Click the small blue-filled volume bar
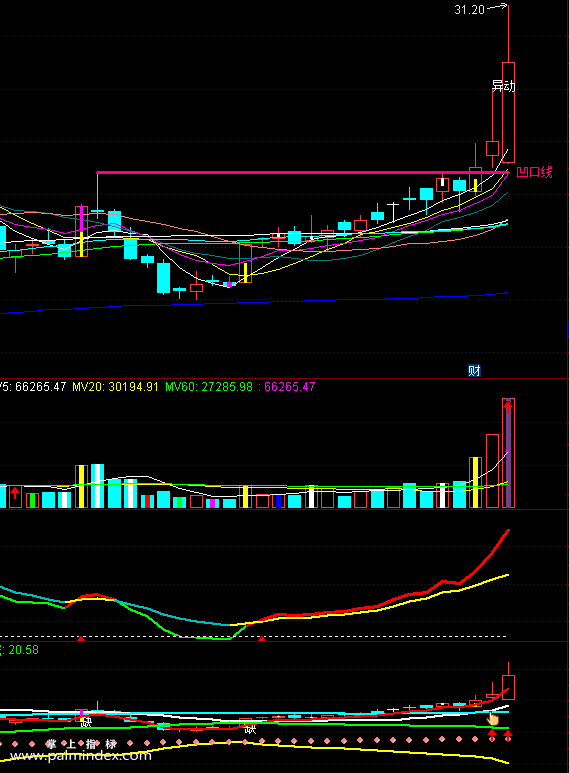This screenshot has width=569, height=773. click(278, 501)
